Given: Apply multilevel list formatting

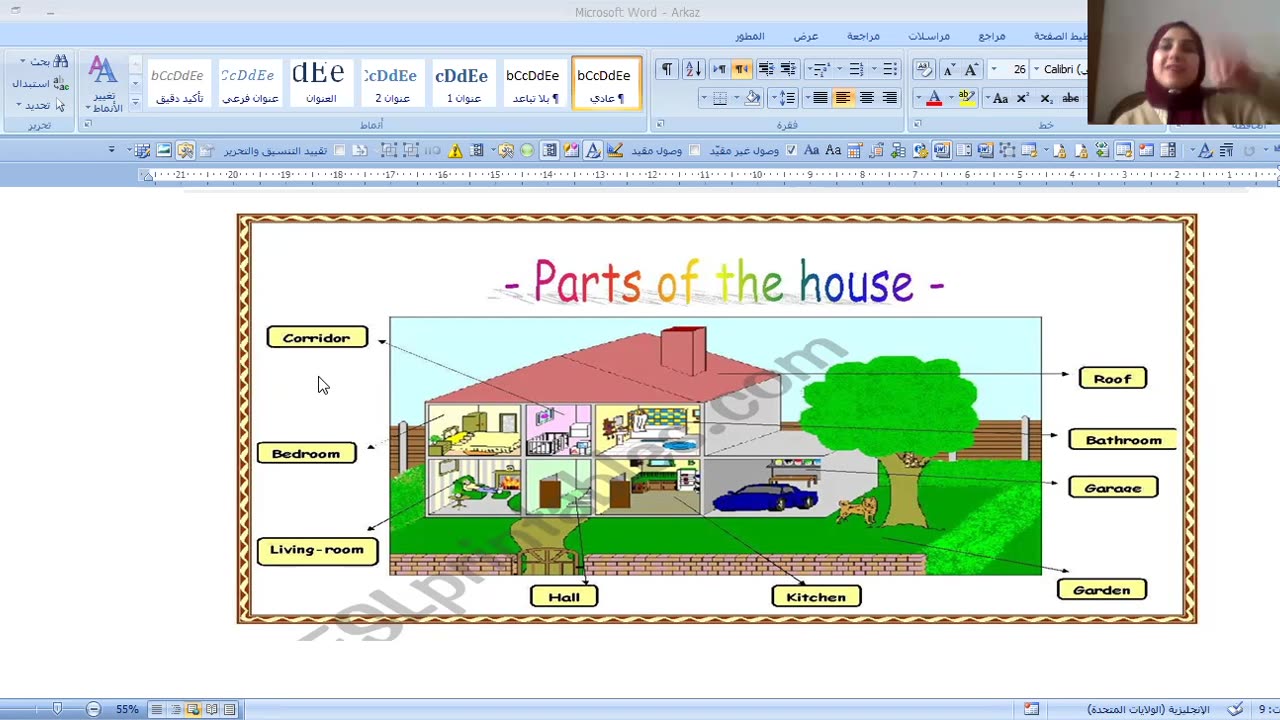Looking at the screenshot, I should pyautogui.click(x=819, y=69).
